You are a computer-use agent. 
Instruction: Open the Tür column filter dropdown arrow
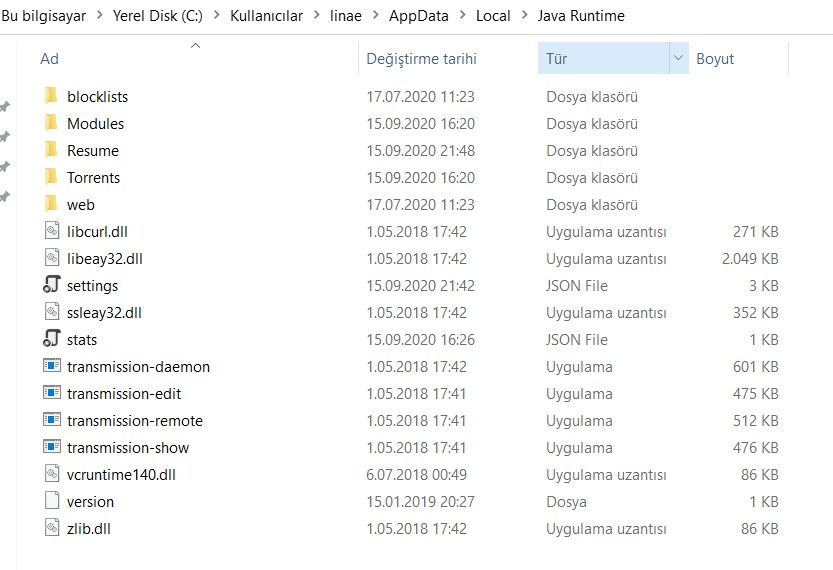click(678, 58)
